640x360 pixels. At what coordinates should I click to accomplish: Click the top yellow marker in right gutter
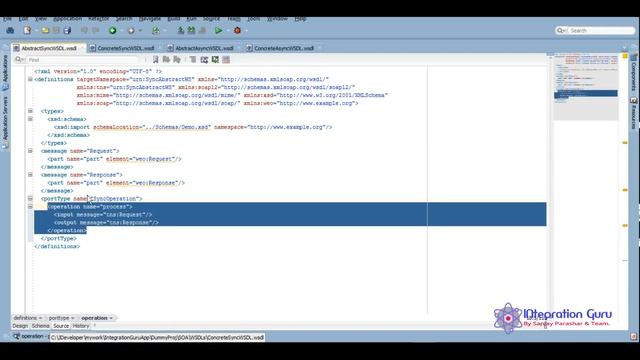coord(625,56)
